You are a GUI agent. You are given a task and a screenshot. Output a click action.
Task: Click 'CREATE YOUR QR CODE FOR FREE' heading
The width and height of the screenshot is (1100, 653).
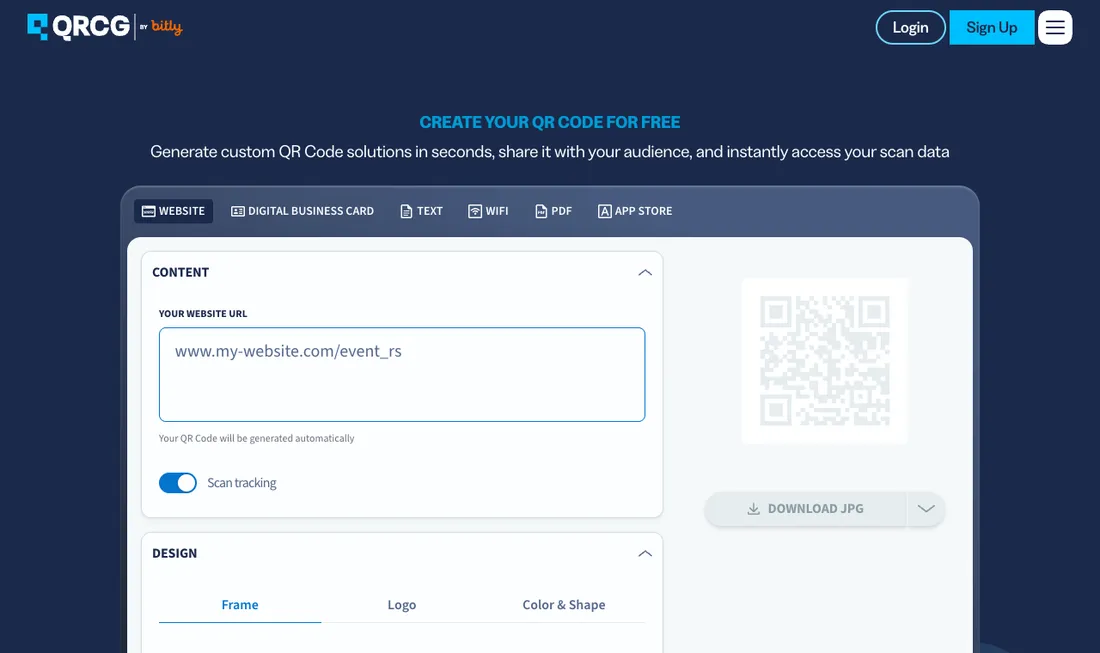click(x=550, y=122)
